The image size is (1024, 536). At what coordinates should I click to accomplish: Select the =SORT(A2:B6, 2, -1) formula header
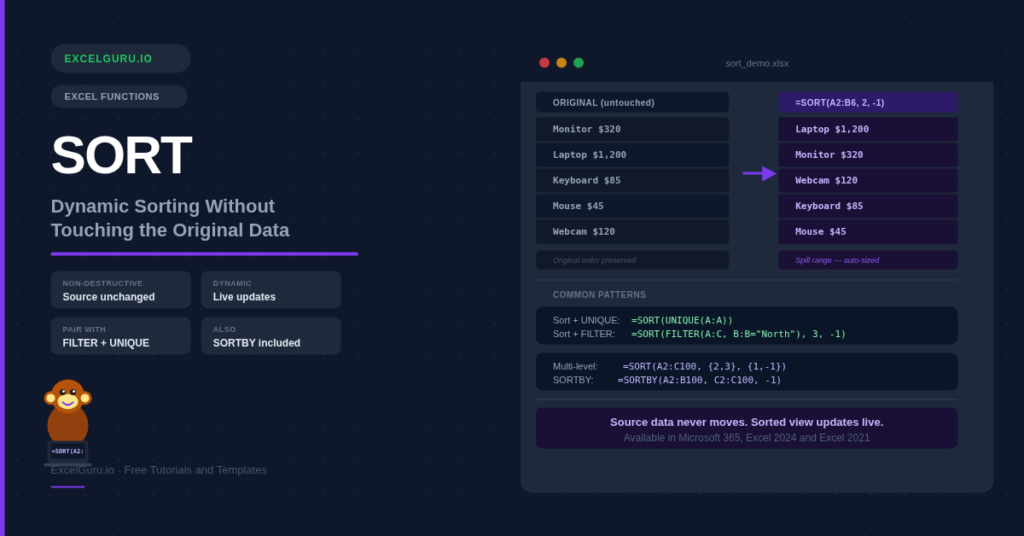(868, 102)
